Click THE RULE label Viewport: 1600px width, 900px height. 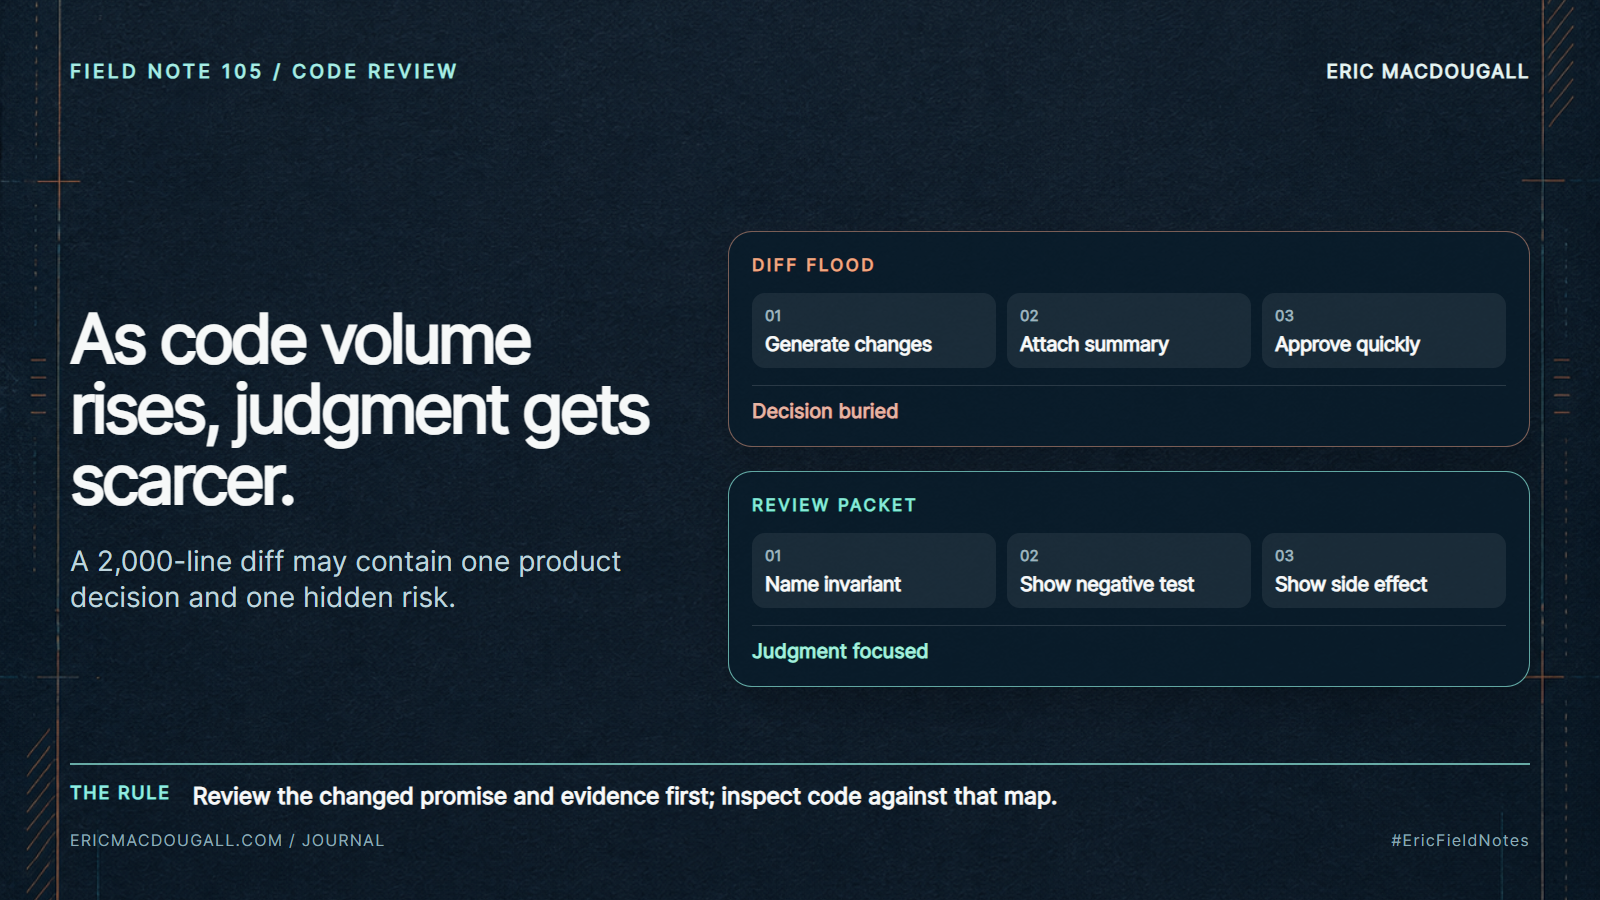(120, 793)
